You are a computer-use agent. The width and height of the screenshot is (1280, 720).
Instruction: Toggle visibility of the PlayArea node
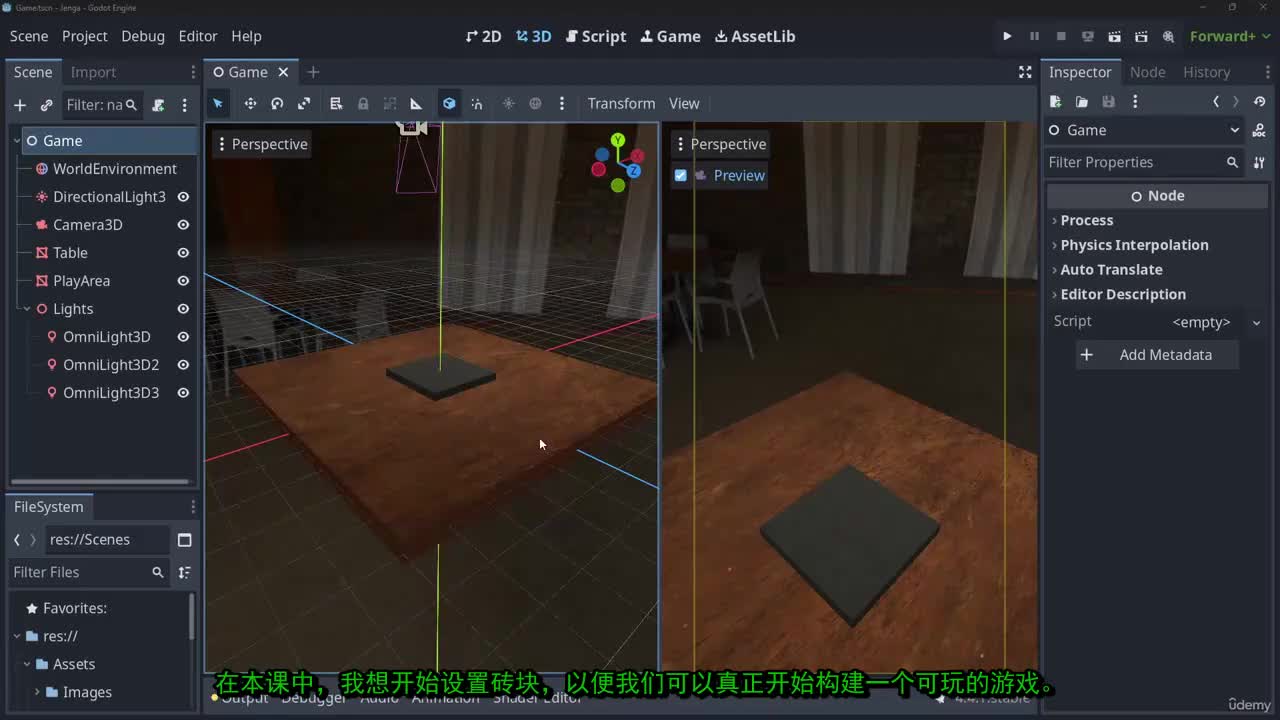(x=183, y=281)
